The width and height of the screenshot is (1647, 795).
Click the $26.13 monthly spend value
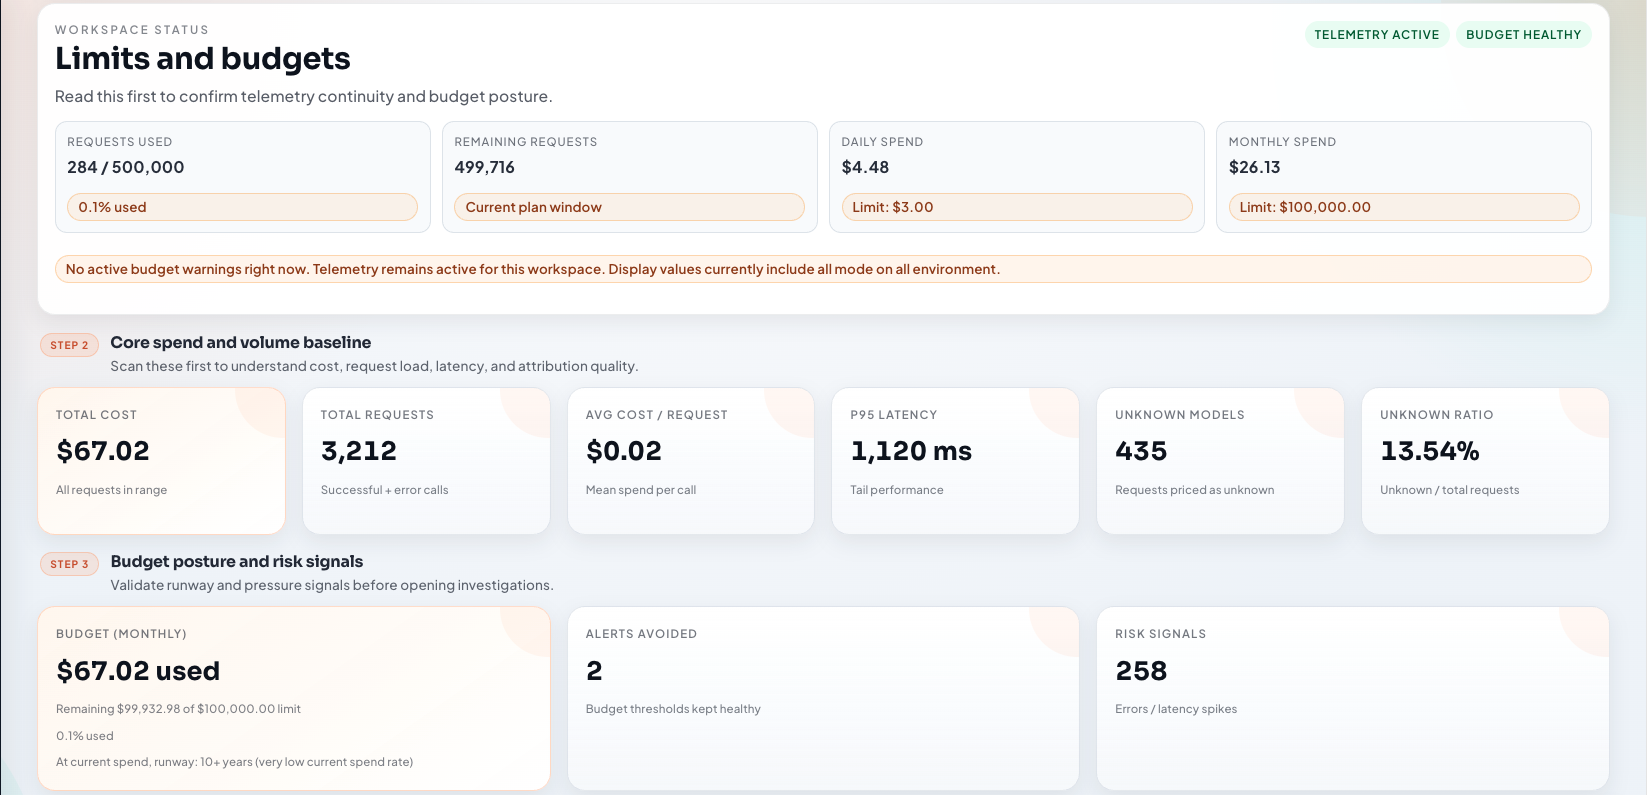pyautogui.click(x=1255, y=167)
